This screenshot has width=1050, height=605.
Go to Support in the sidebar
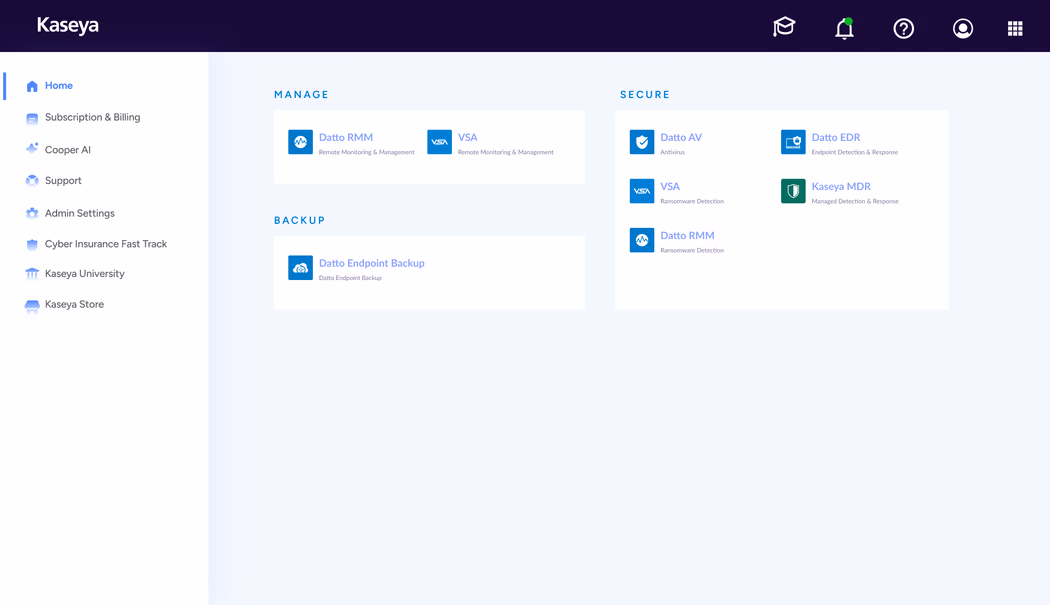[x=63, y=181]
